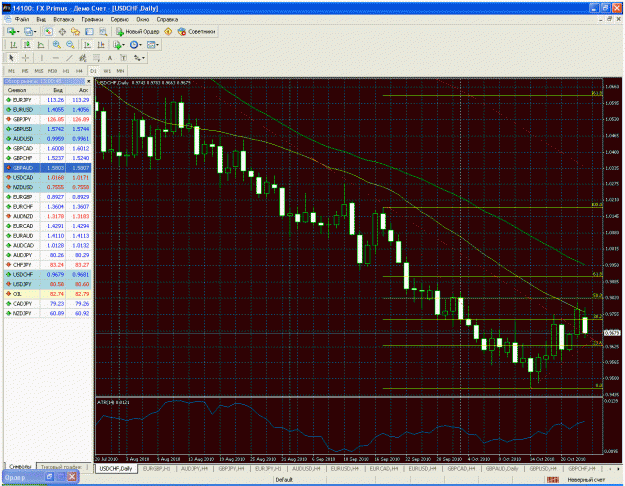Select the trendline drawing tool
Screen dimensions: 625x486
[69, 58]
